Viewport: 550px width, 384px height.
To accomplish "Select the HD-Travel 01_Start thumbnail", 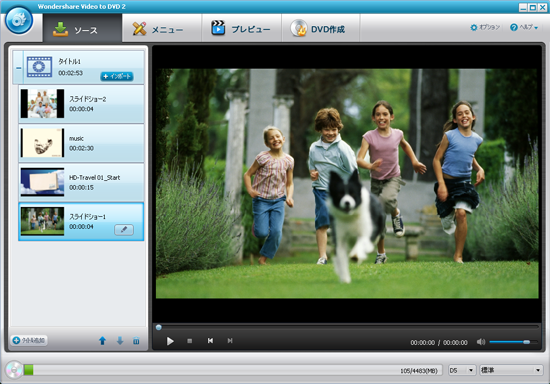I will (x=42, y=182).
